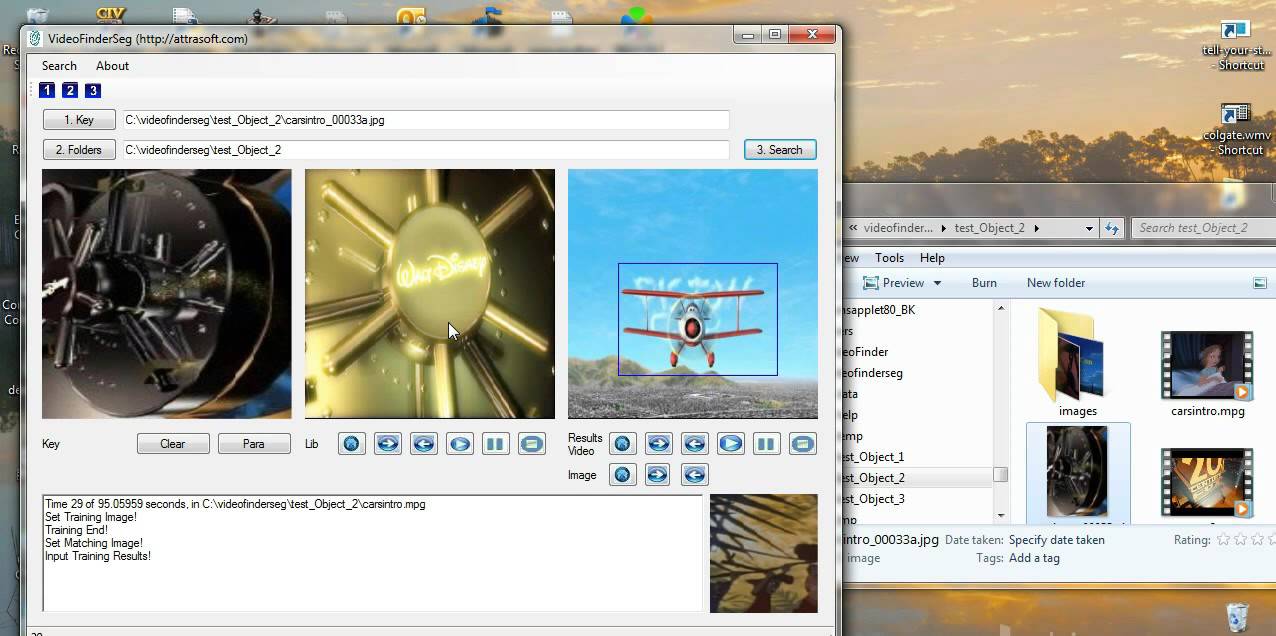The image size is (1276, 636).
Task: Click the Image row next arrow button
Action: (659, 475)
